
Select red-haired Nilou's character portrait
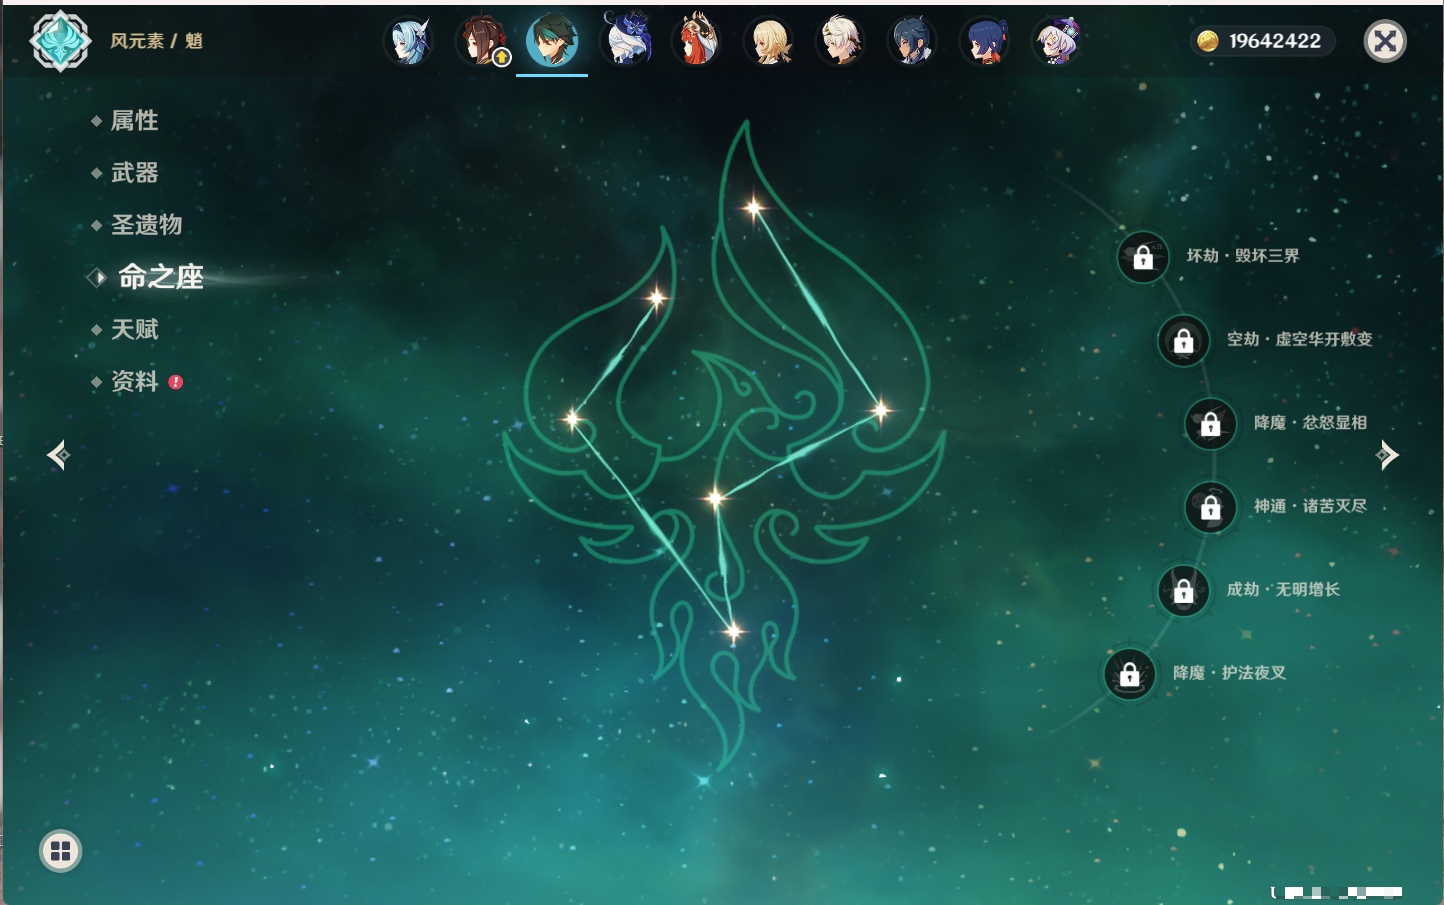coord(697,42)
